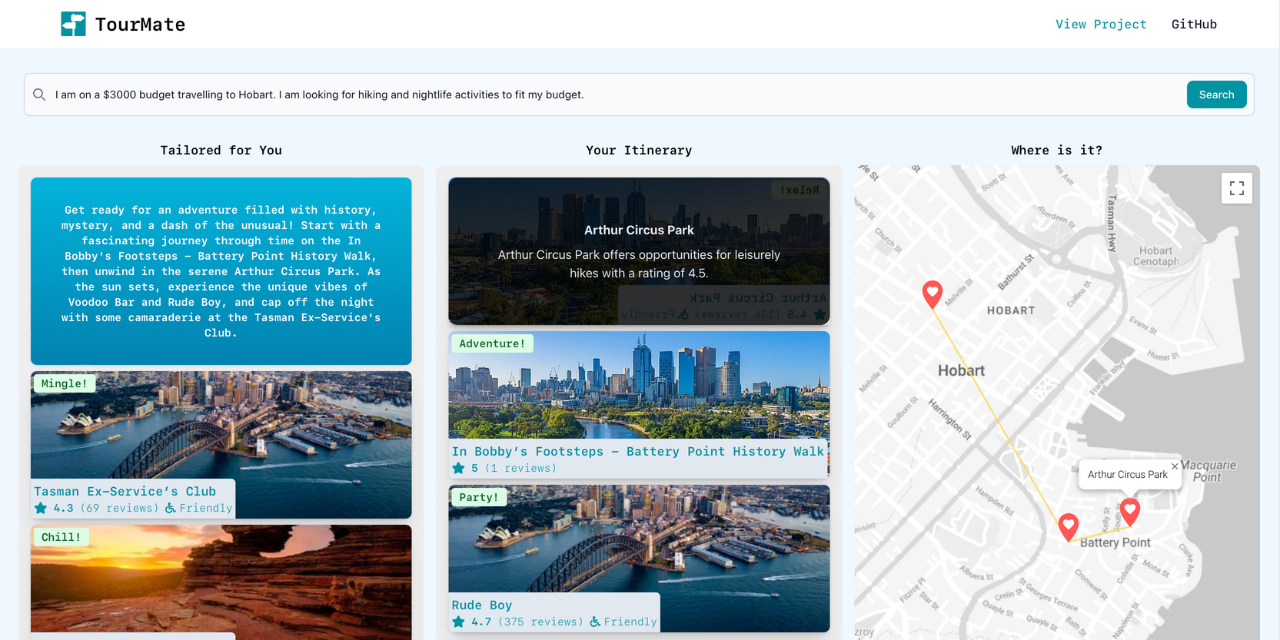
Task: Toggle fullscreen view on the map
Action: (1236, 188)
